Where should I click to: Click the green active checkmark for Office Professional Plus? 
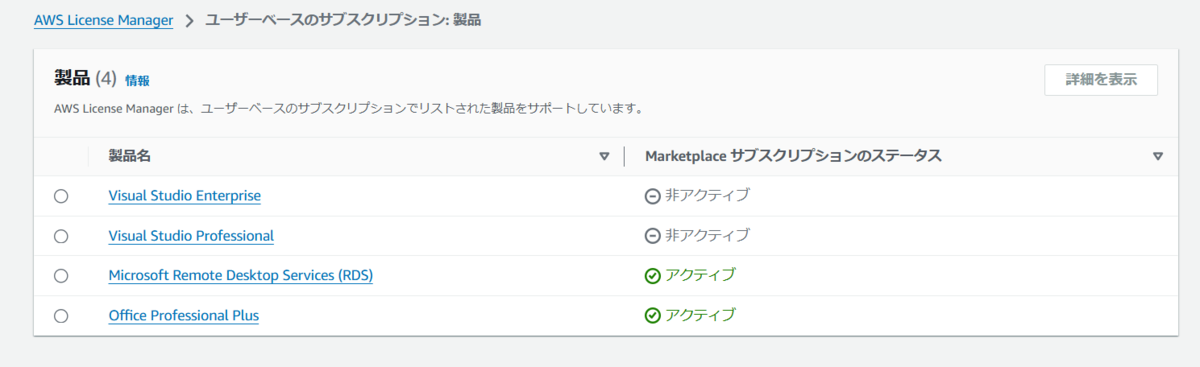tap(653, 316)
